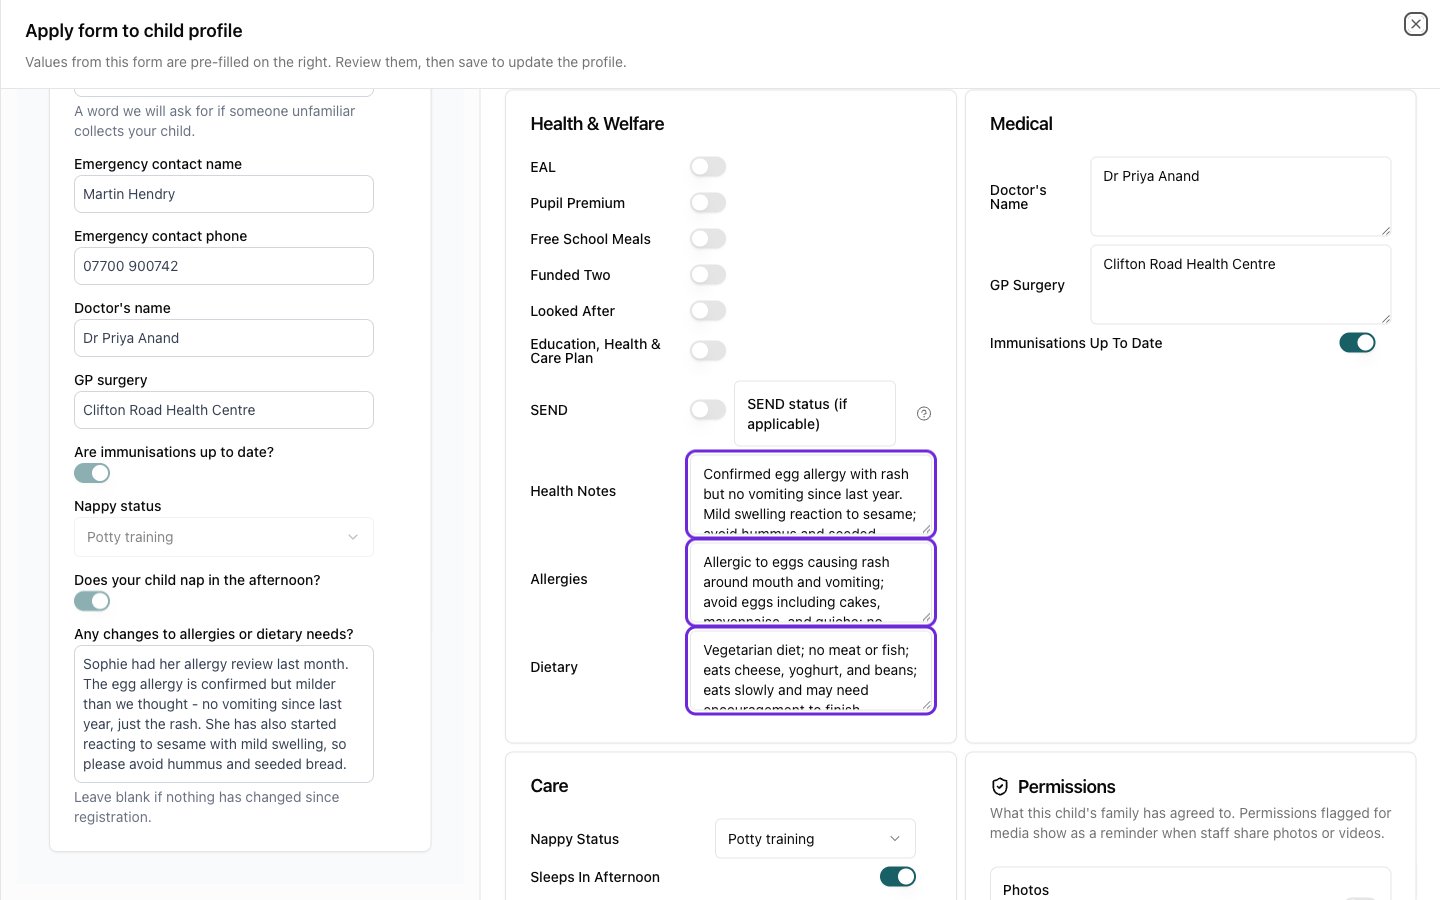Switch on Education, Health & Care Plan
Screen dimensions: 1440x900
[x=708, y=351]
